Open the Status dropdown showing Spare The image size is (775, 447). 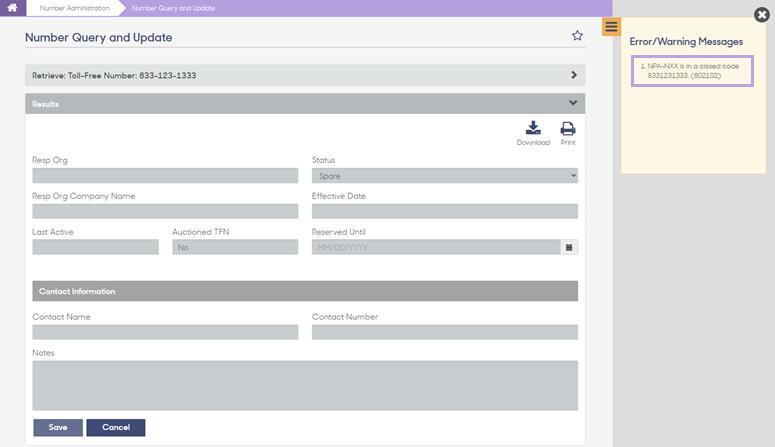click(x=444, y=176)
